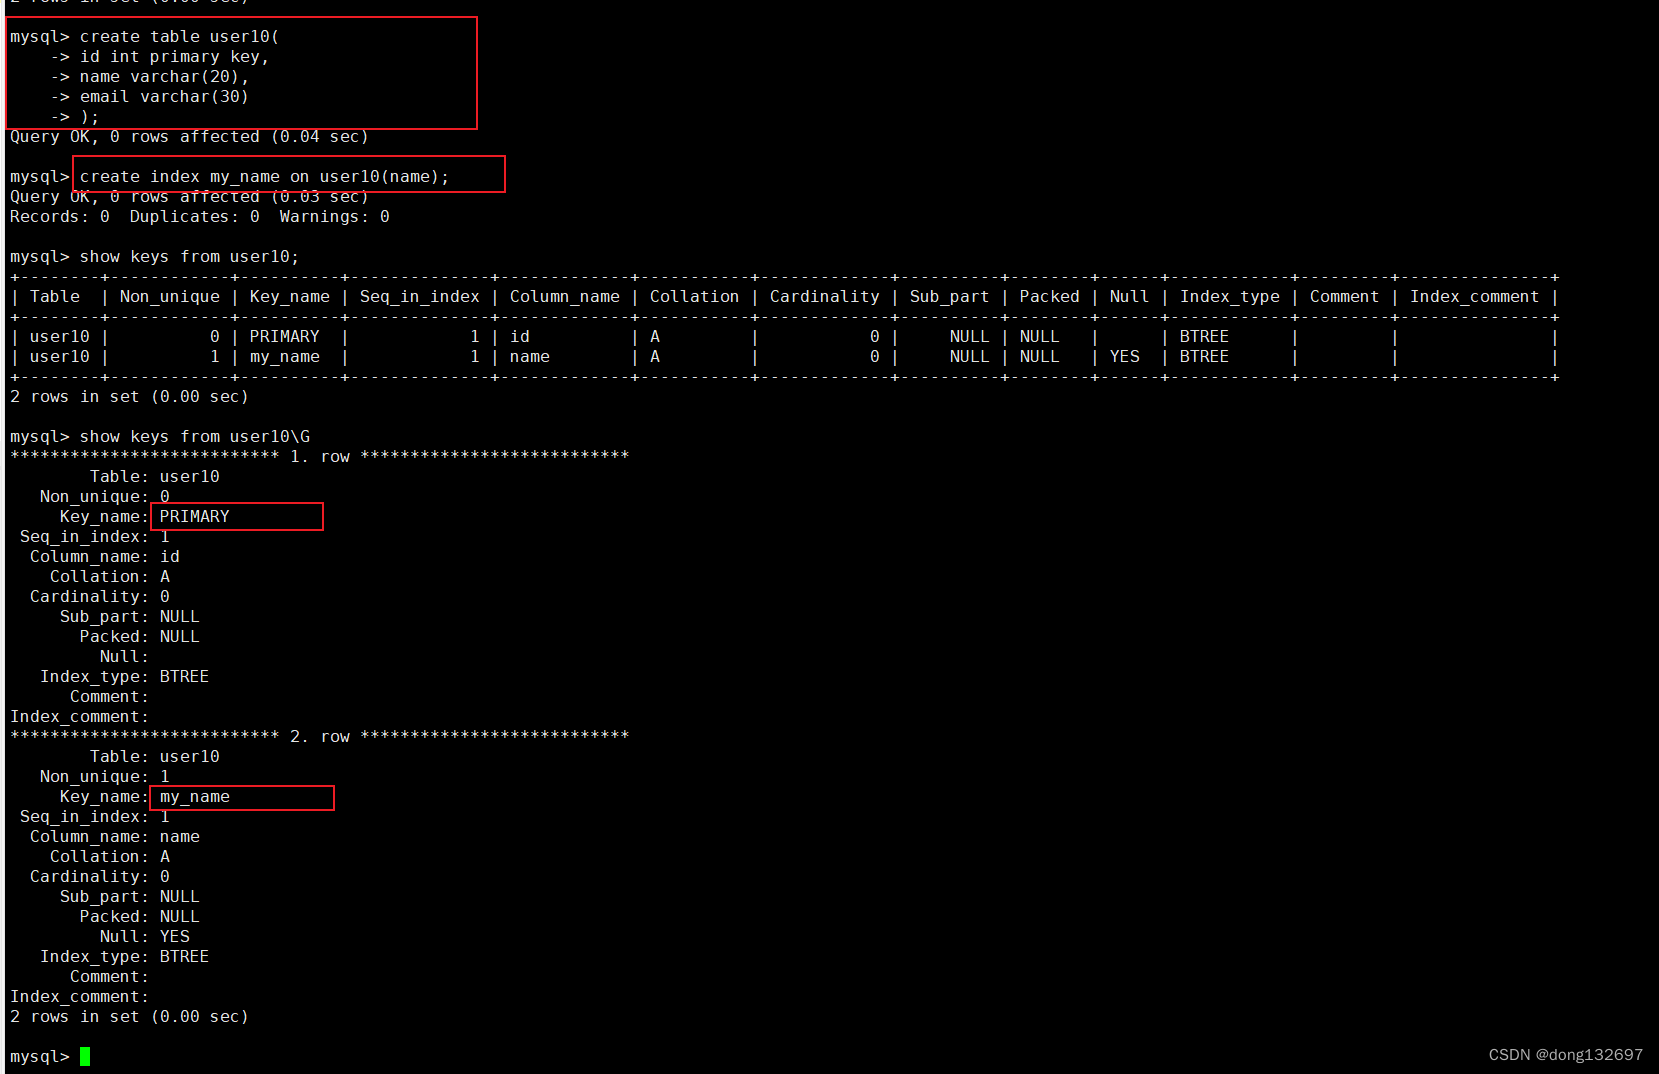
Task: Click 'PRIMARY' cell in the table row
Action: pos(285,337)
